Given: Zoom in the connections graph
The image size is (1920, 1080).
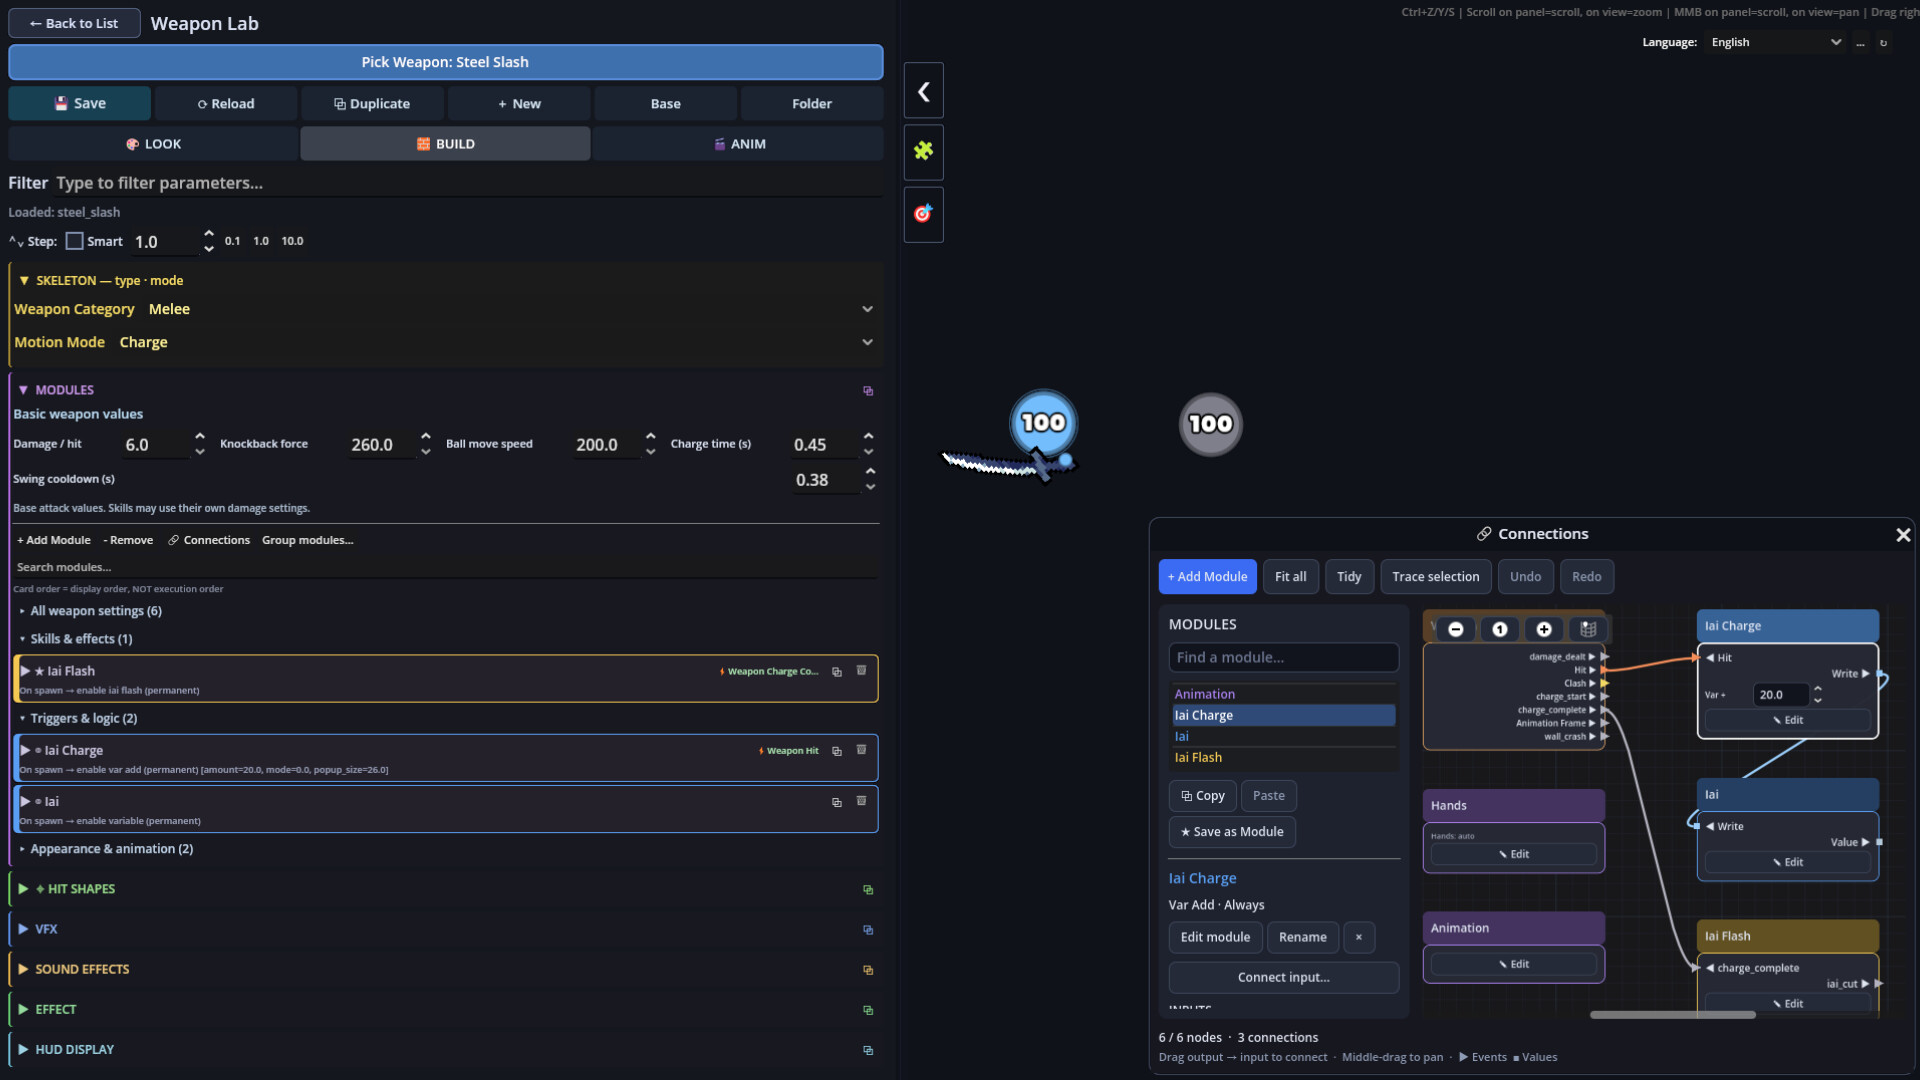Looking at the screenshot, I should pyautogui.click(x=1544, y=629).
